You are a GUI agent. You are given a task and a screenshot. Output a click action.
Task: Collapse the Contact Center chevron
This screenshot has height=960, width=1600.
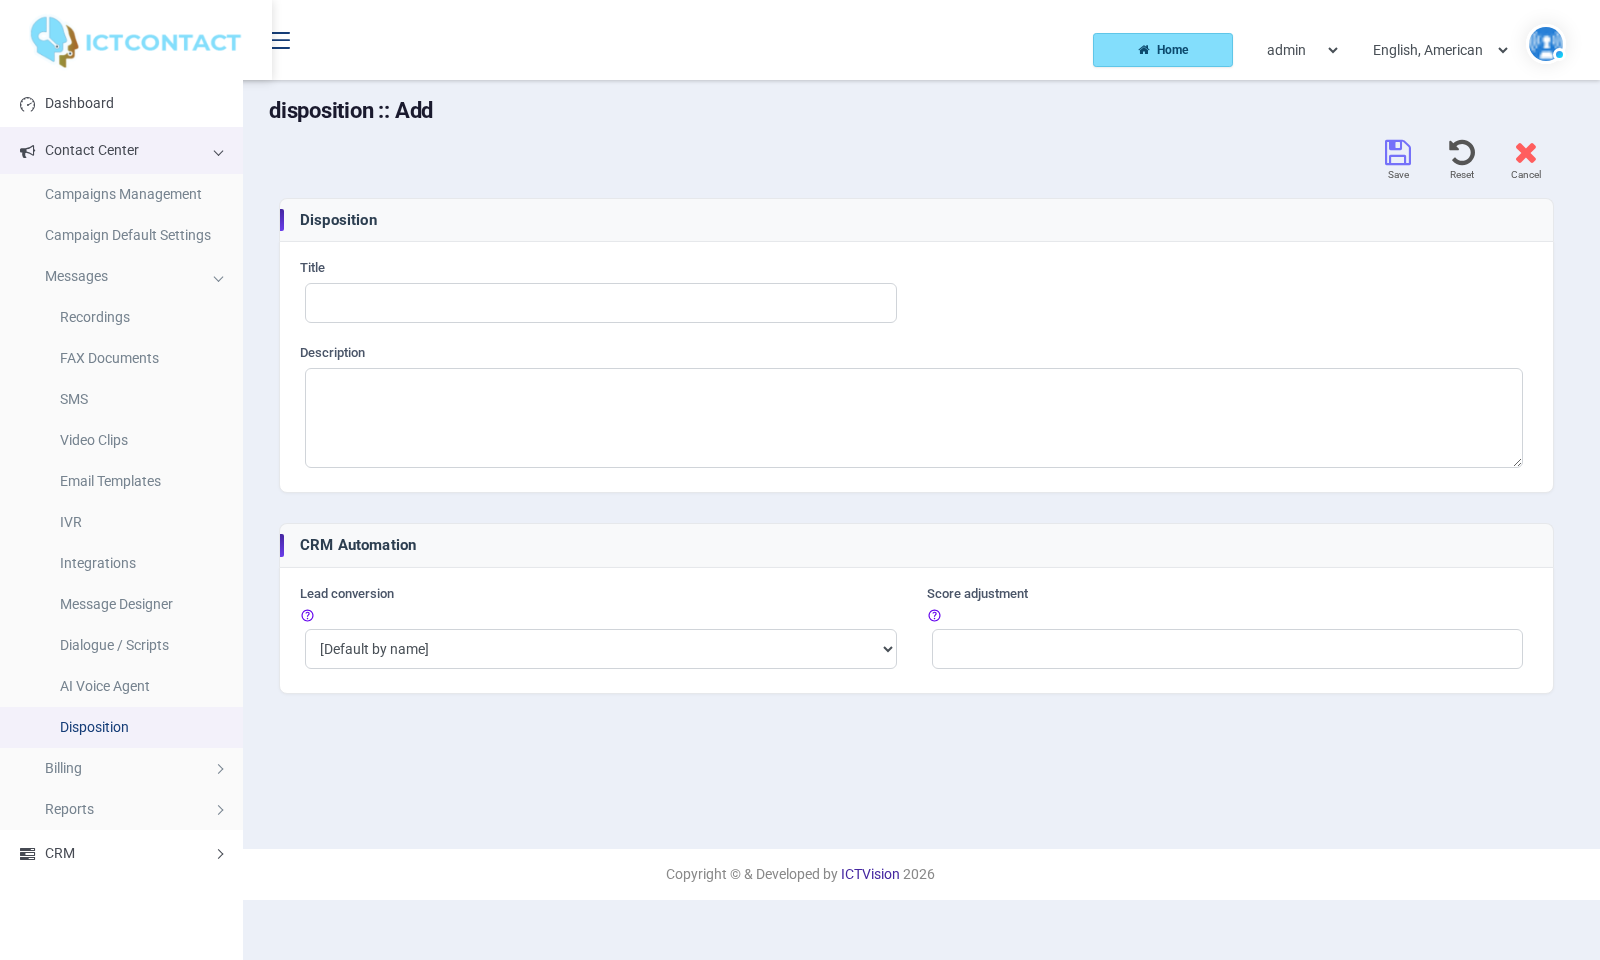pos(218,153)
